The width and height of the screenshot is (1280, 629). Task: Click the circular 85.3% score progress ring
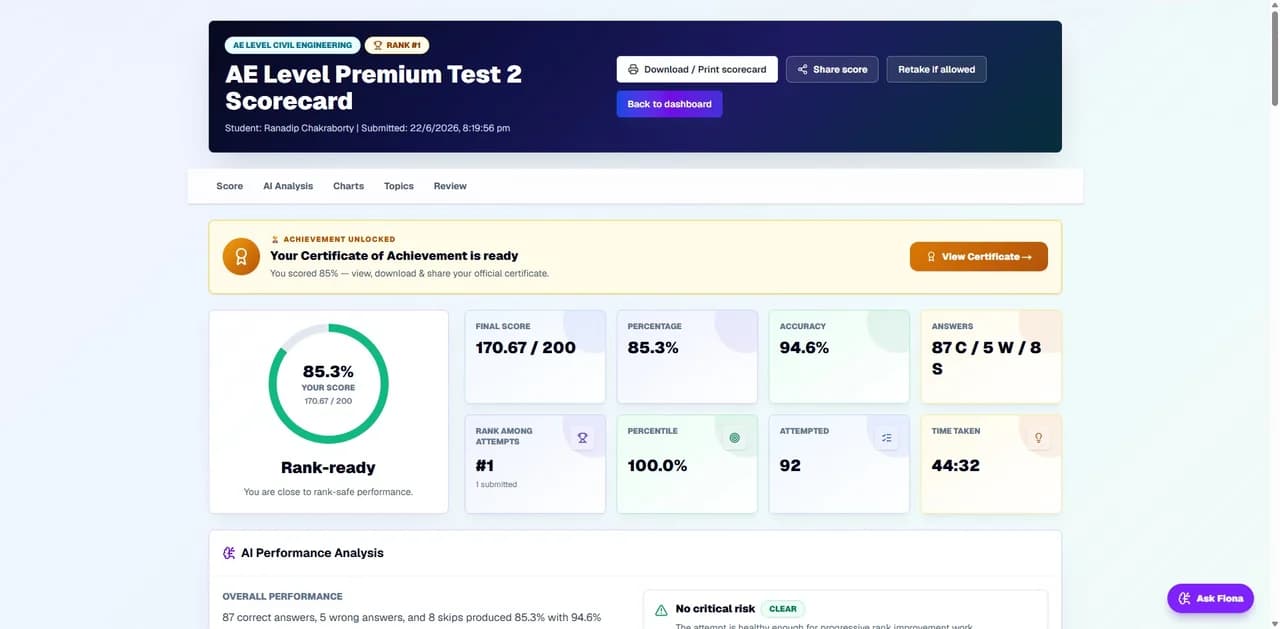coord(328,384)
